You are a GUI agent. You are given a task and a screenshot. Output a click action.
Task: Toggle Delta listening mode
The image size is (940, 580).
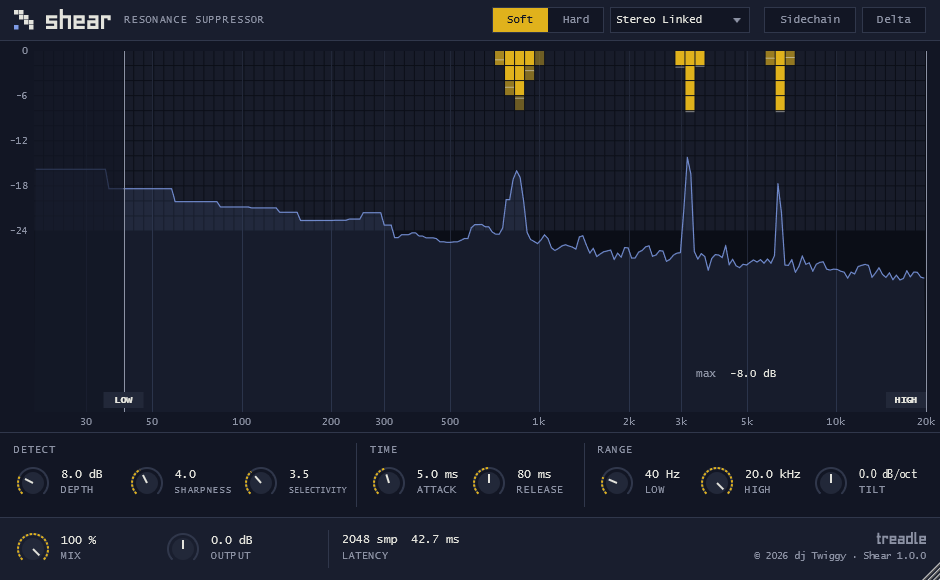click(x=893, y=20)
